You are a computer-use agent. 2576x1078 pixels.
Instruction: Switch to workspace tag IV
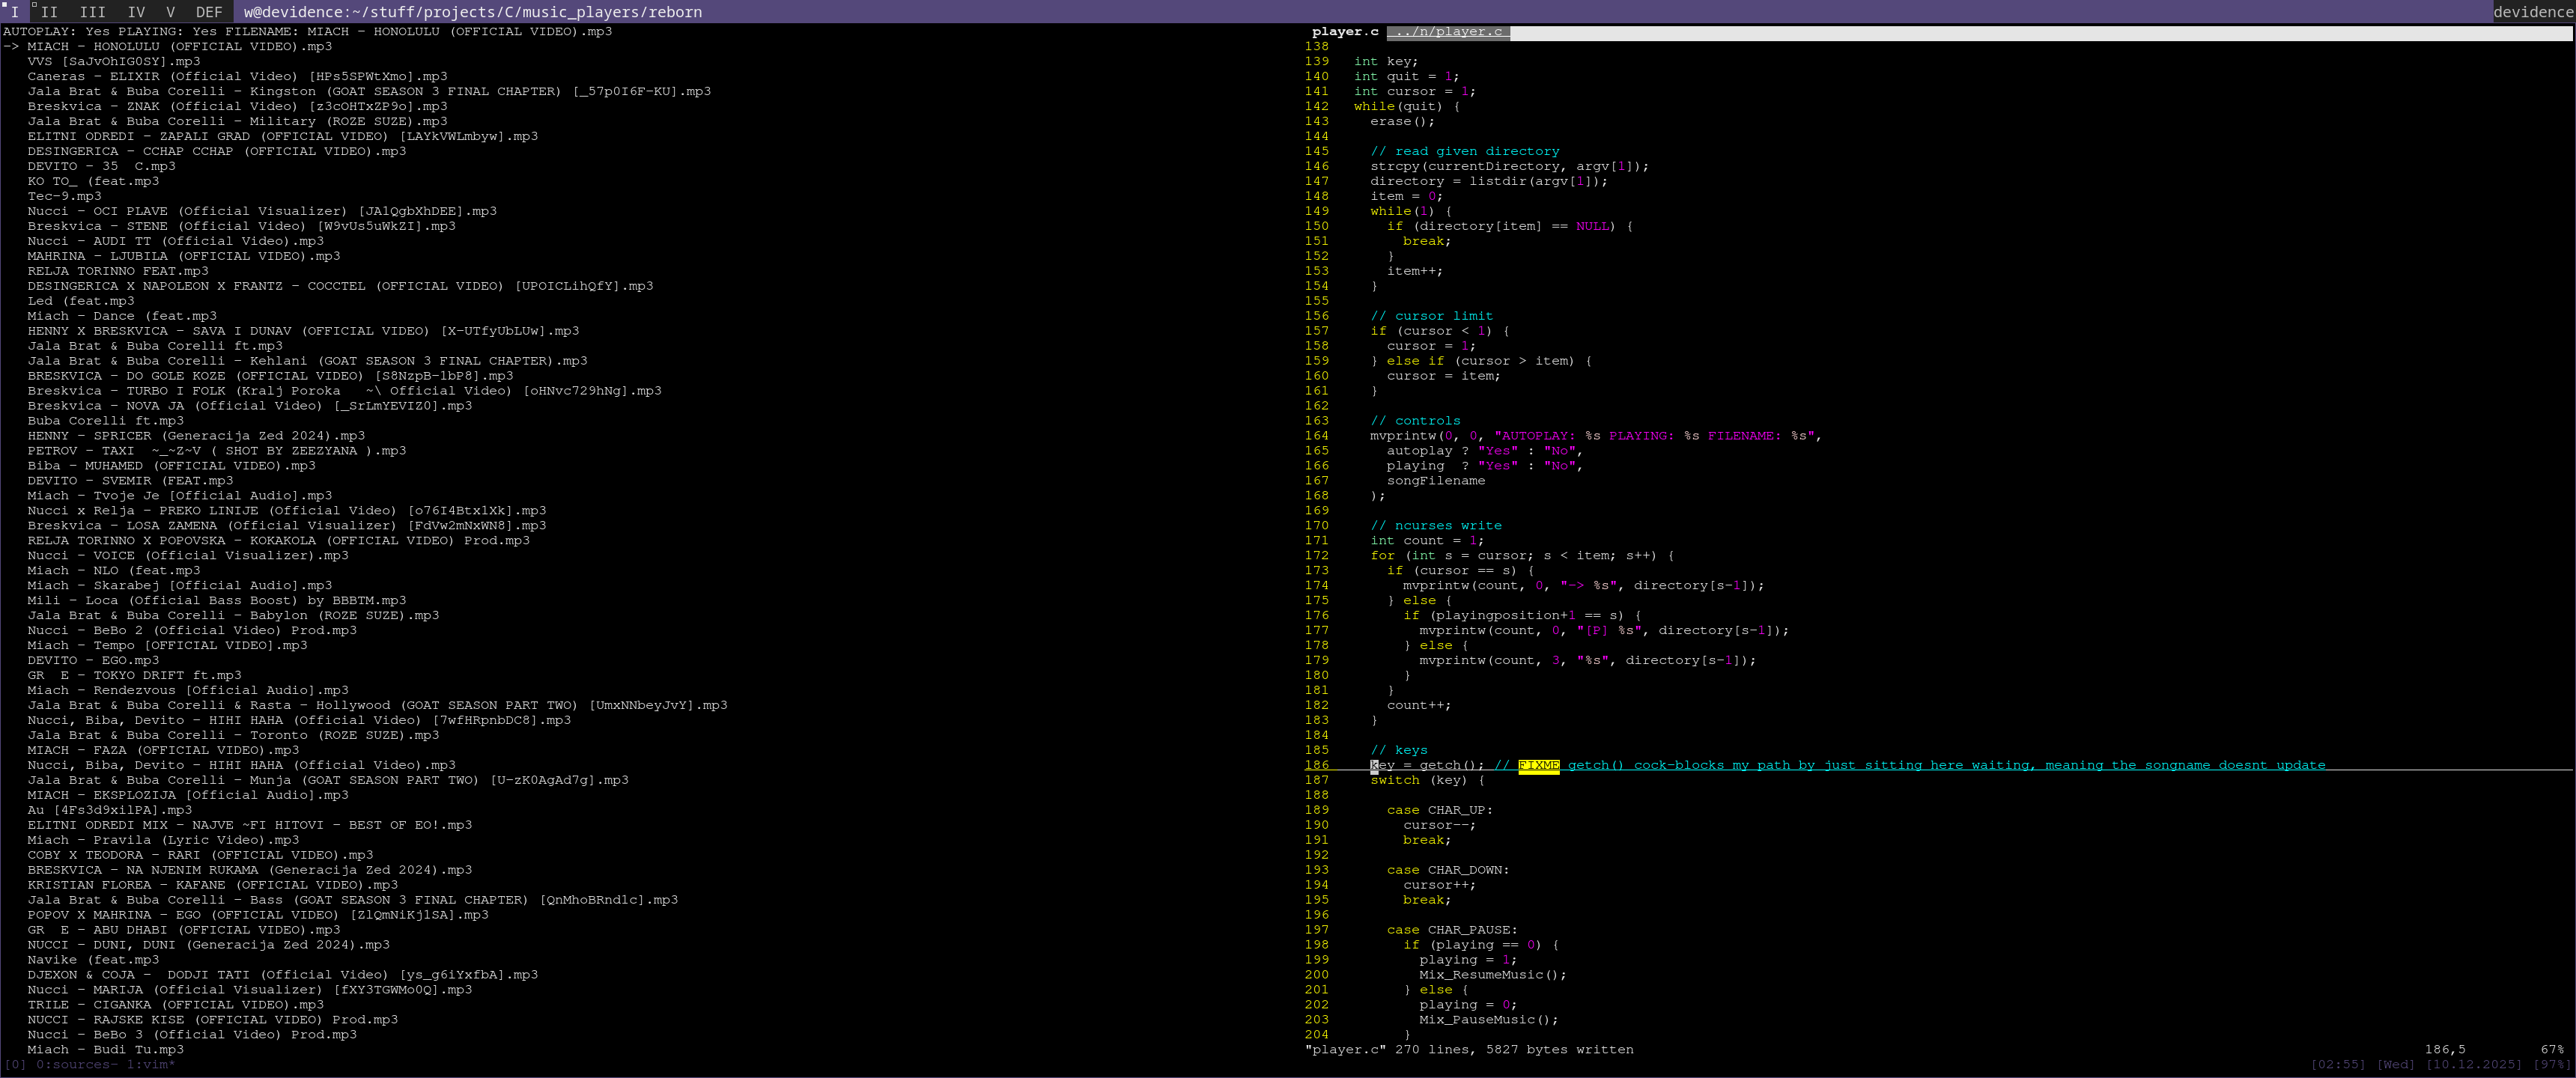point(136,12)
